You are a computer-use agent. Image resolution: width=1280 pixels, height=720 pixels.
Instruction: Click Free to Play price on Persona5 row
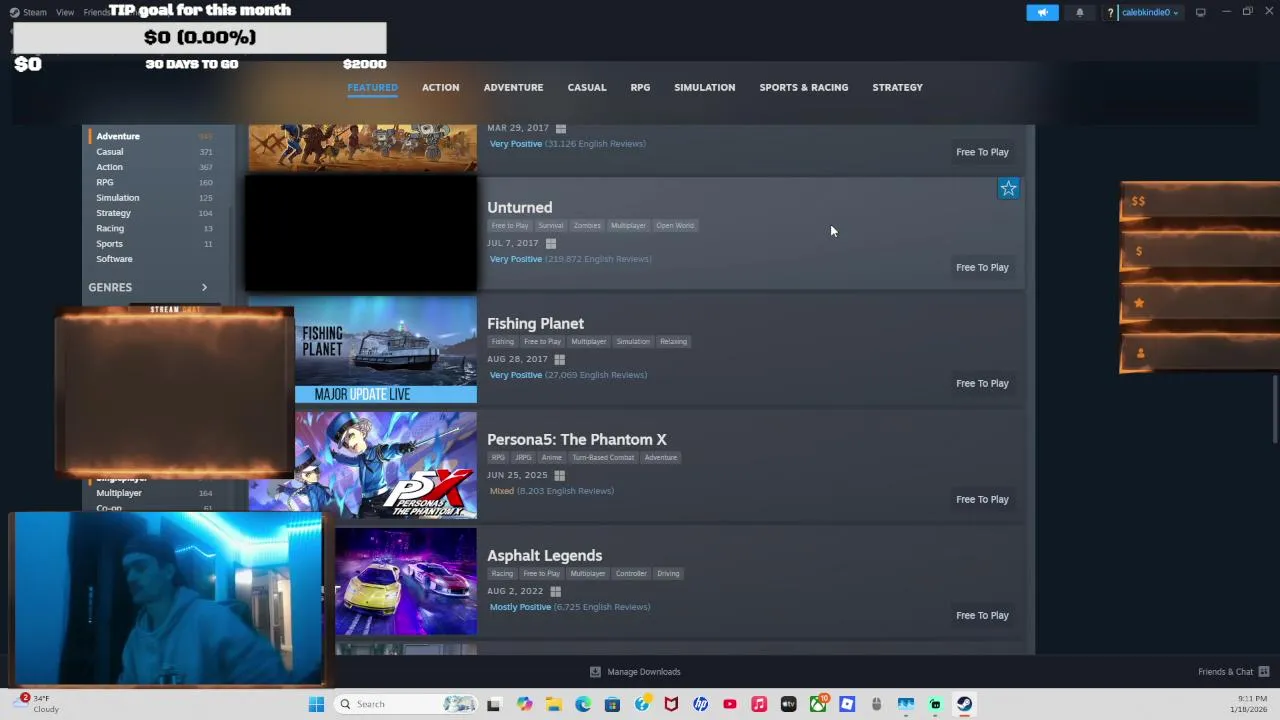(x=982, y=499)
